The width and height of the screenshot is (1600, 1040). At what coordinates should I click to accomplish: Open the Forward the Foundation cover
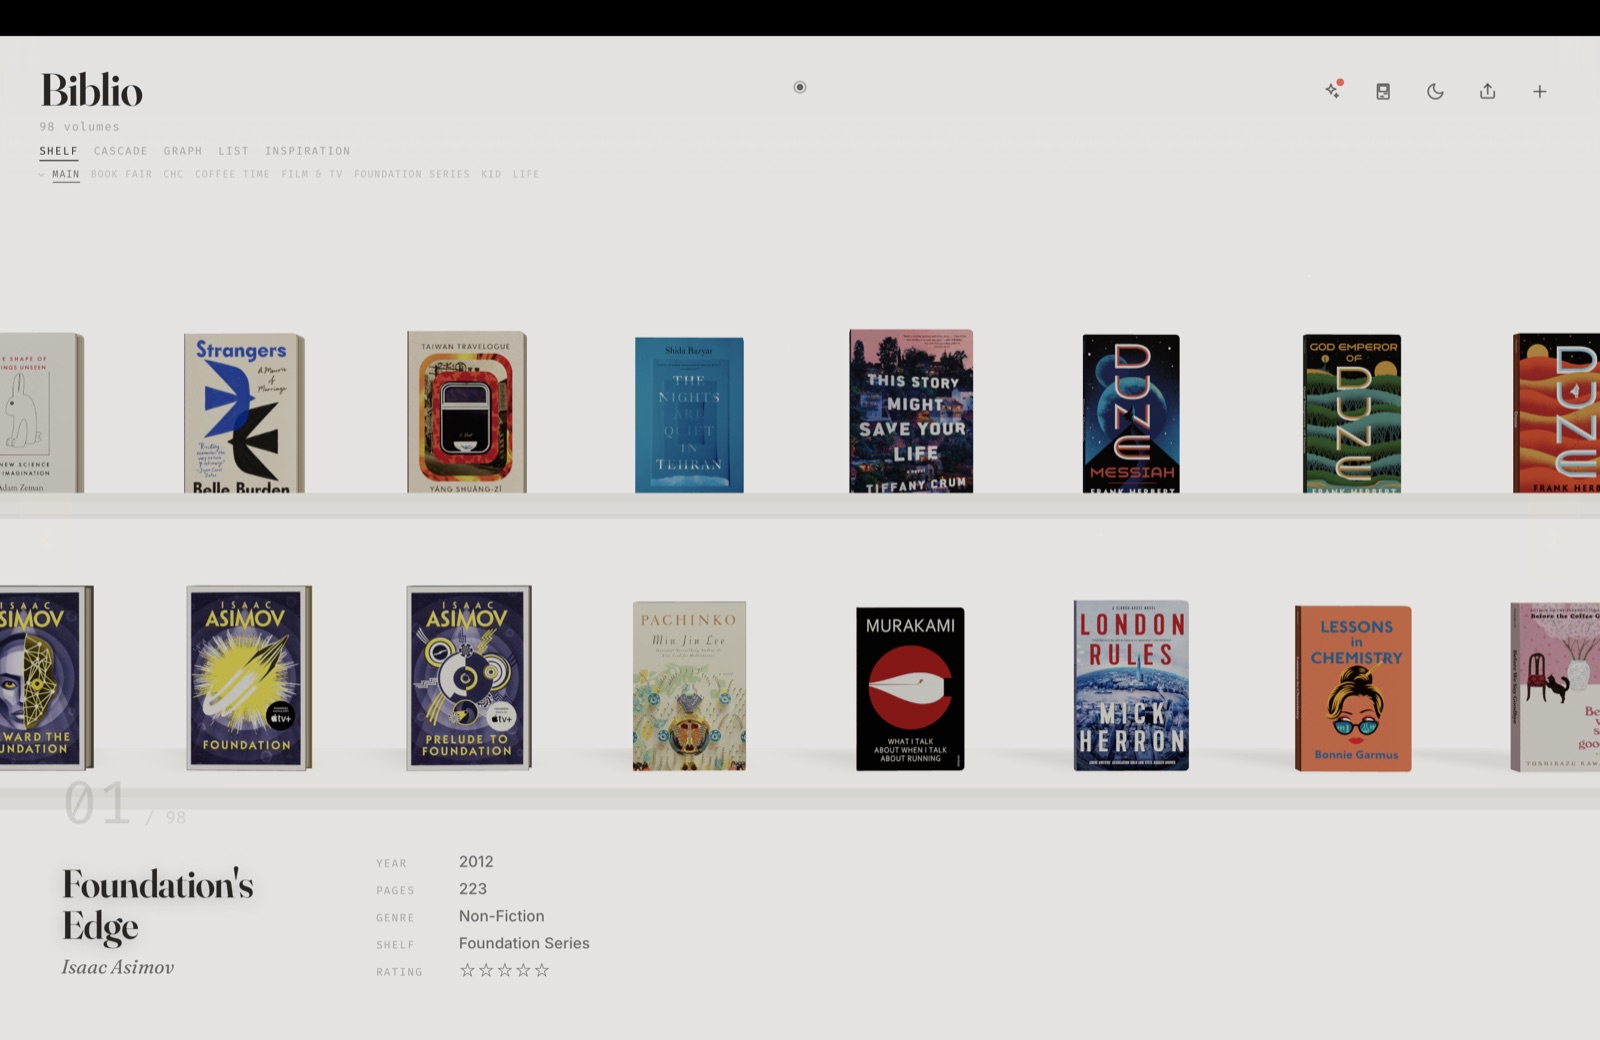tap(46, 677)
